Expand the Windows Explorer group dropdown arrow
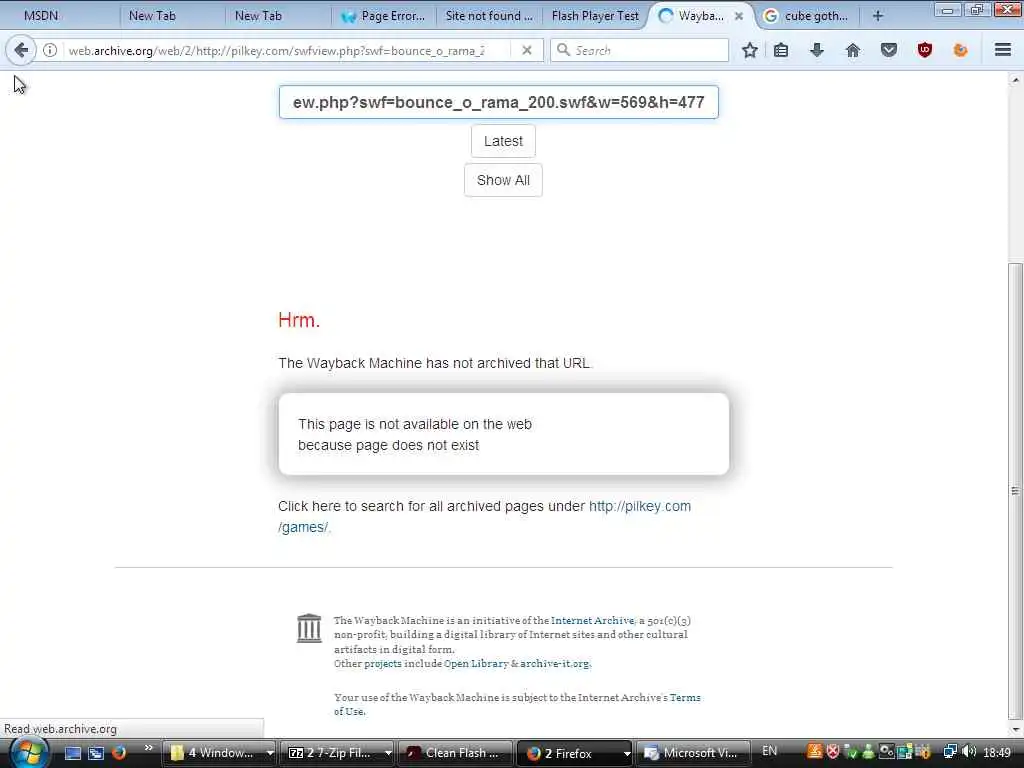The height and width of the screenshot is (768, 1024). point(269,753)
